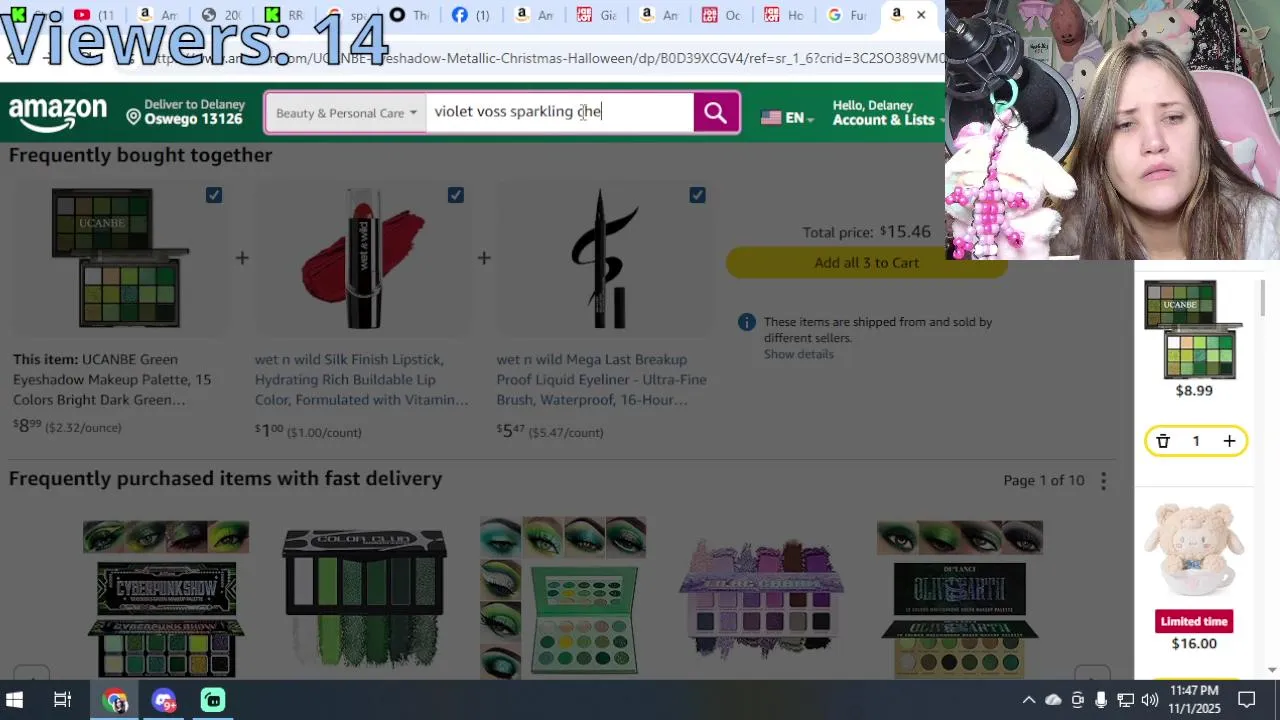Open the Cyberpunk Show palette thumbnail
This screenshot has height=720, width=1280.
(166, 597)
